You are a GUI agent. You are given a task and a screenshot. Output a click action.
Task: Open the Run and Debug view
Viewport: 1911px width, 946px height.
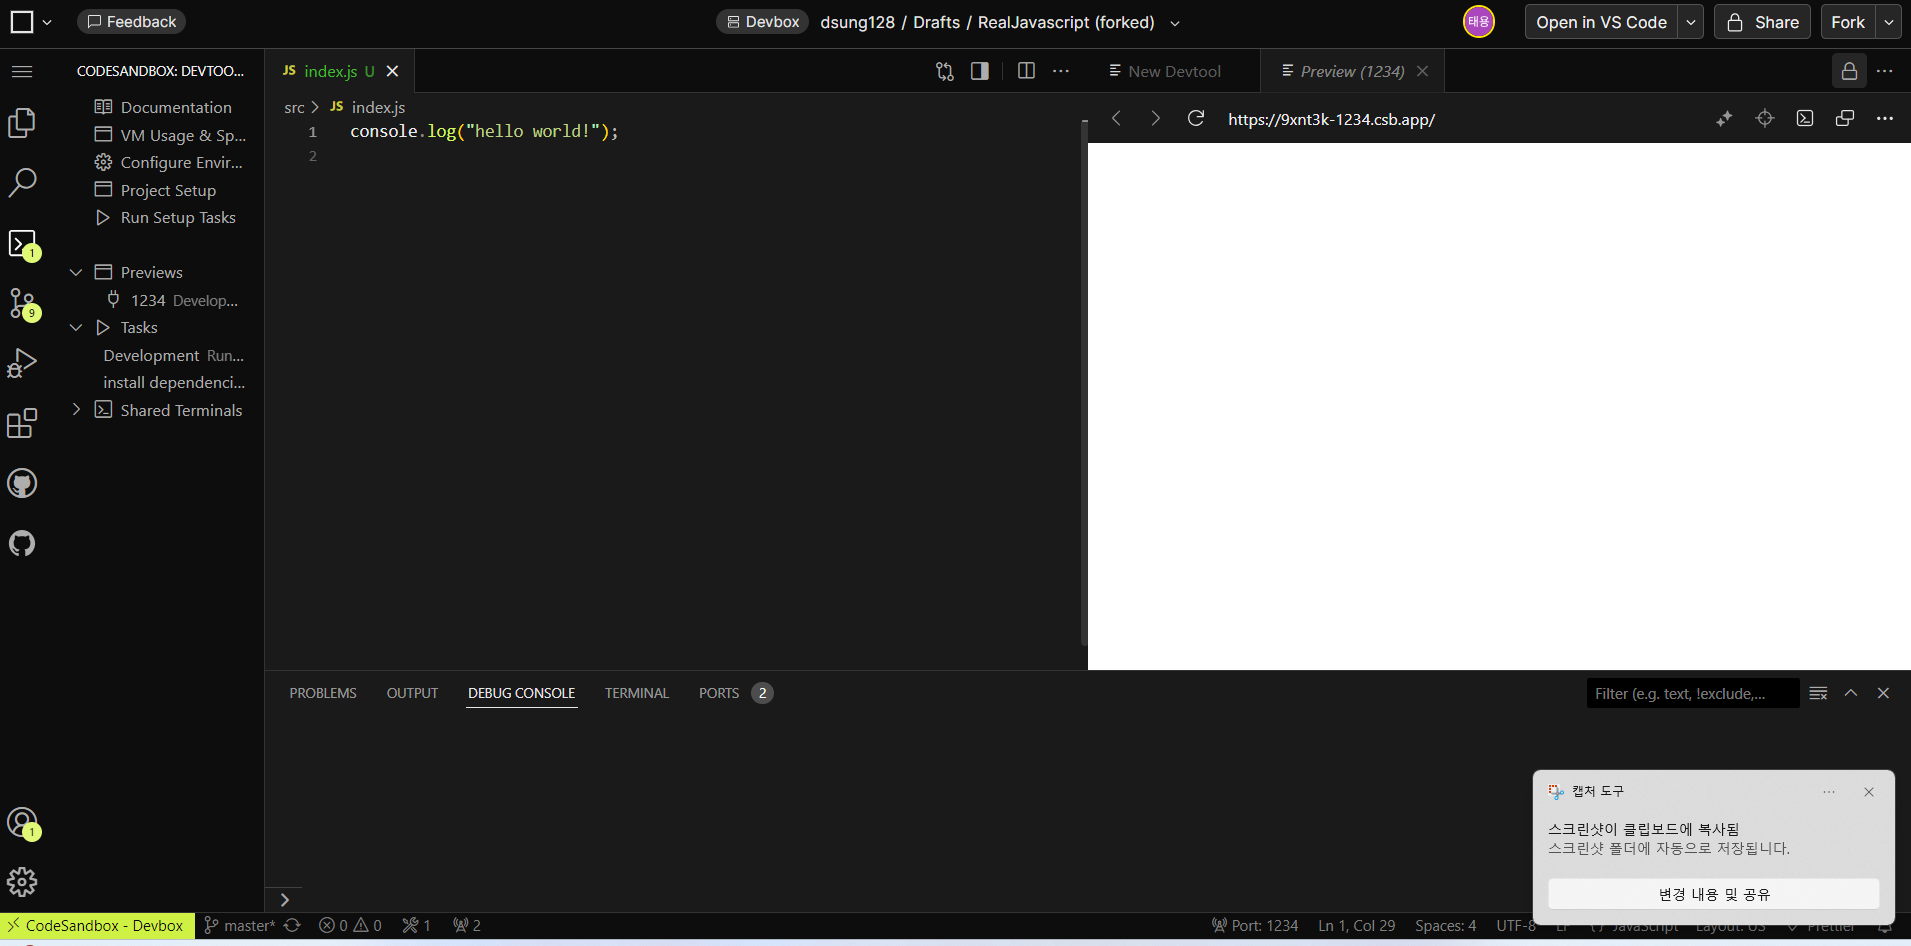[22, 363]
